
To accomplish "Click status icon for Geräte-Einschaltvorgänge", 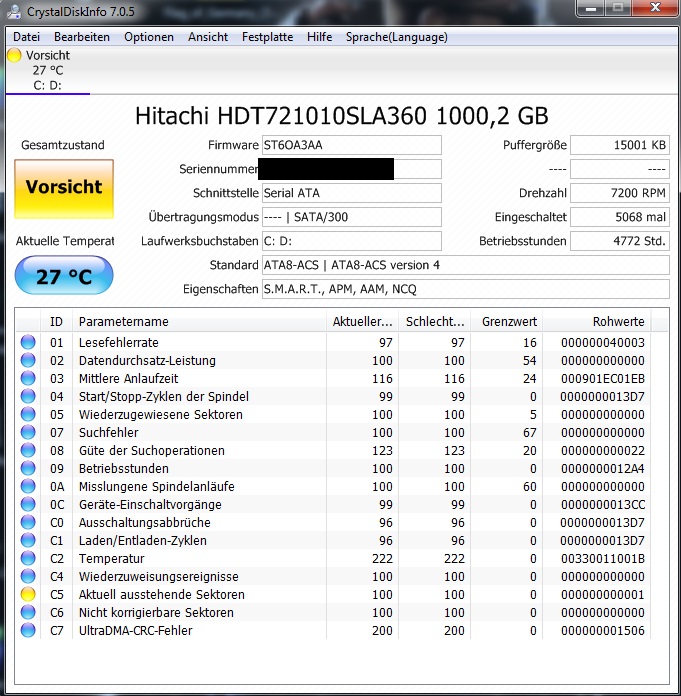I will click(x=28, y=504).
